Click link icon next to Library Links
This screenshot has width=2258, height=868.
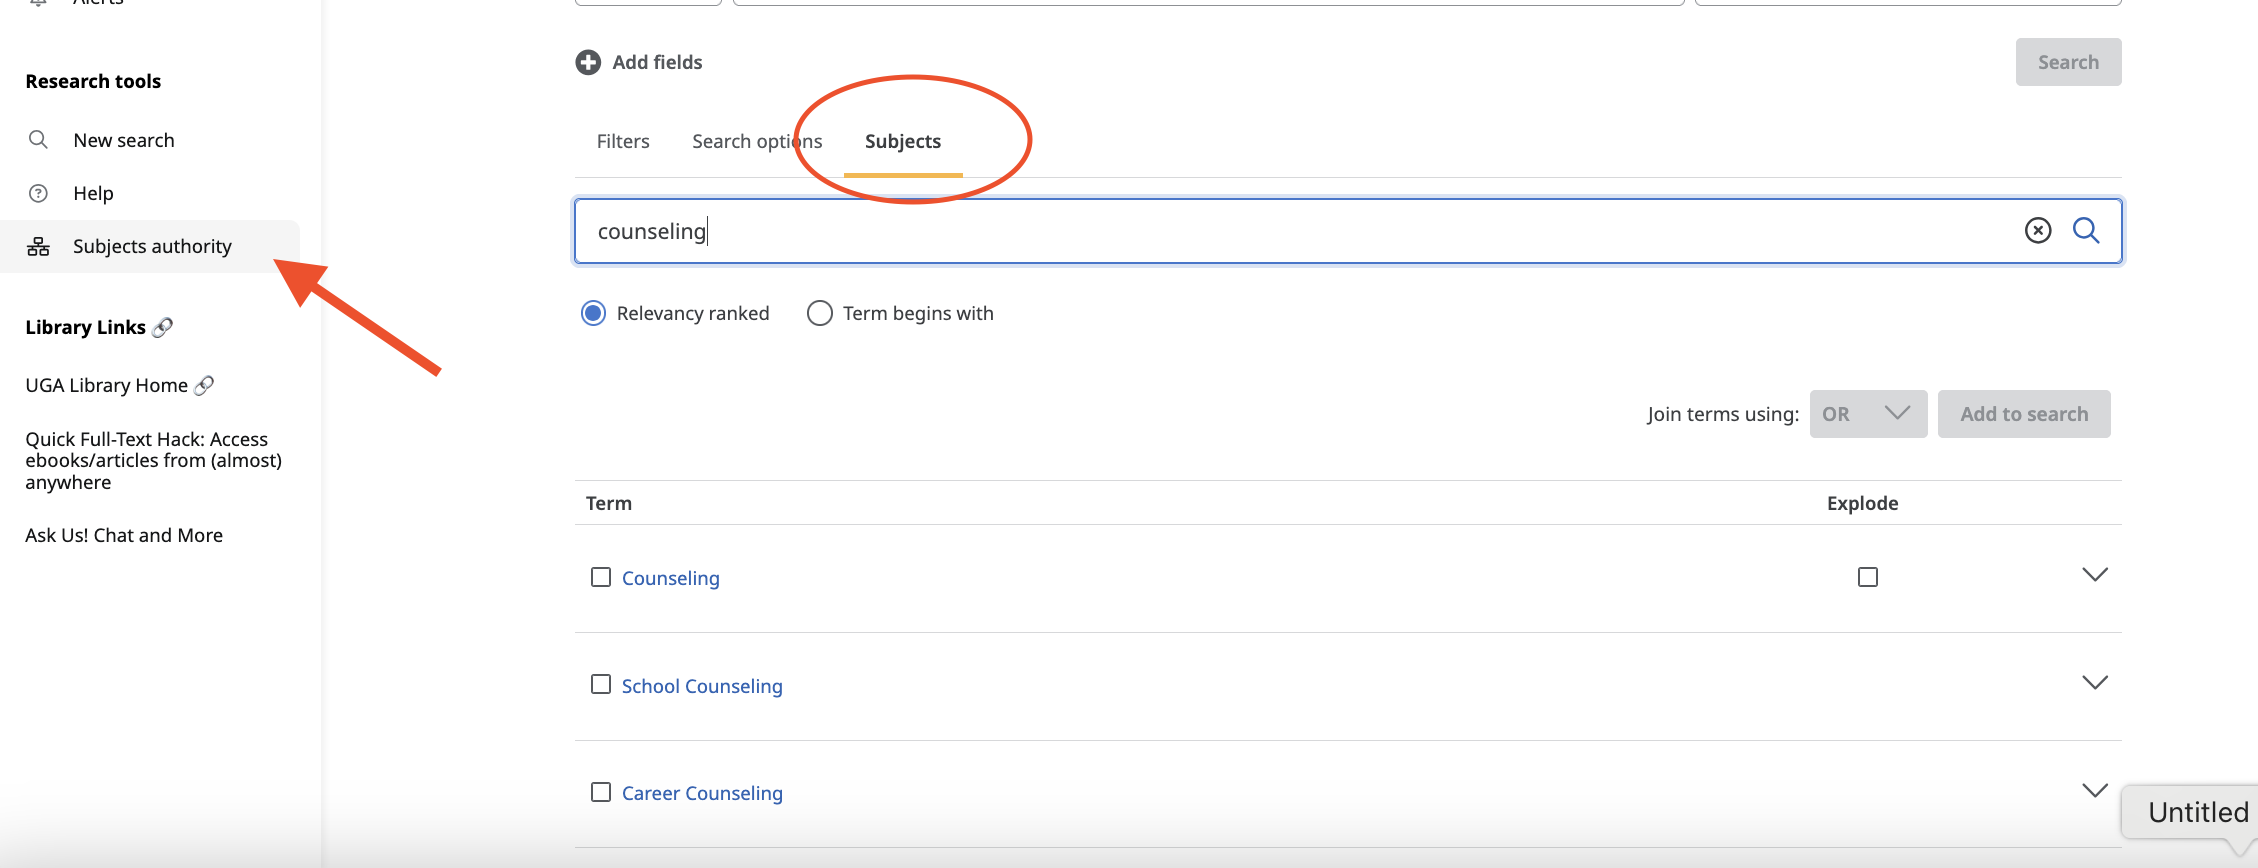point(163,327)
